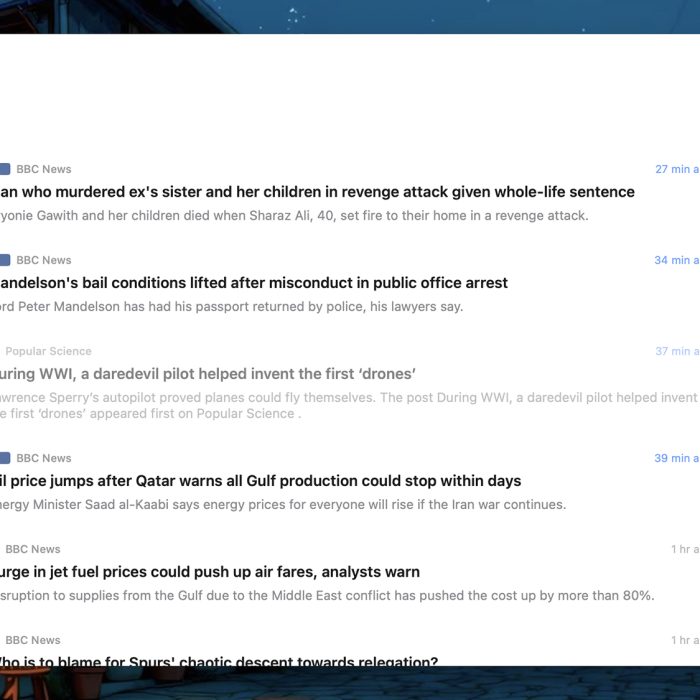Screen dimensions: 700x700
Task: Click the 34 min ago timestamp
Action: (x=677, y=260)
